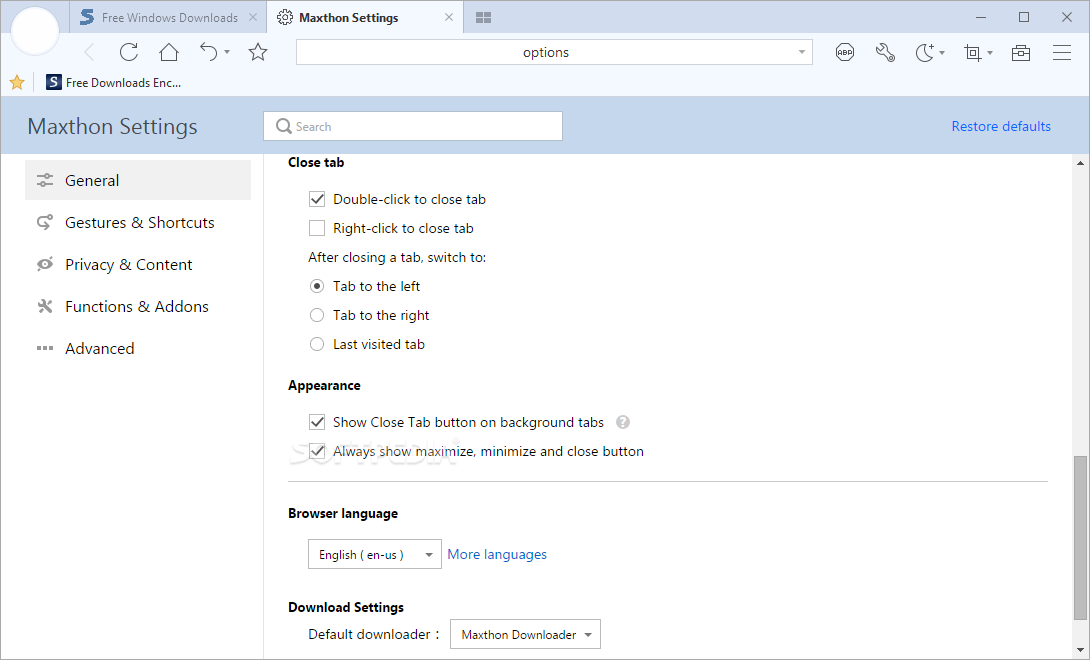
Task: Select Tab to the left option
Action: pyautogui.click(x=317, y=287)
